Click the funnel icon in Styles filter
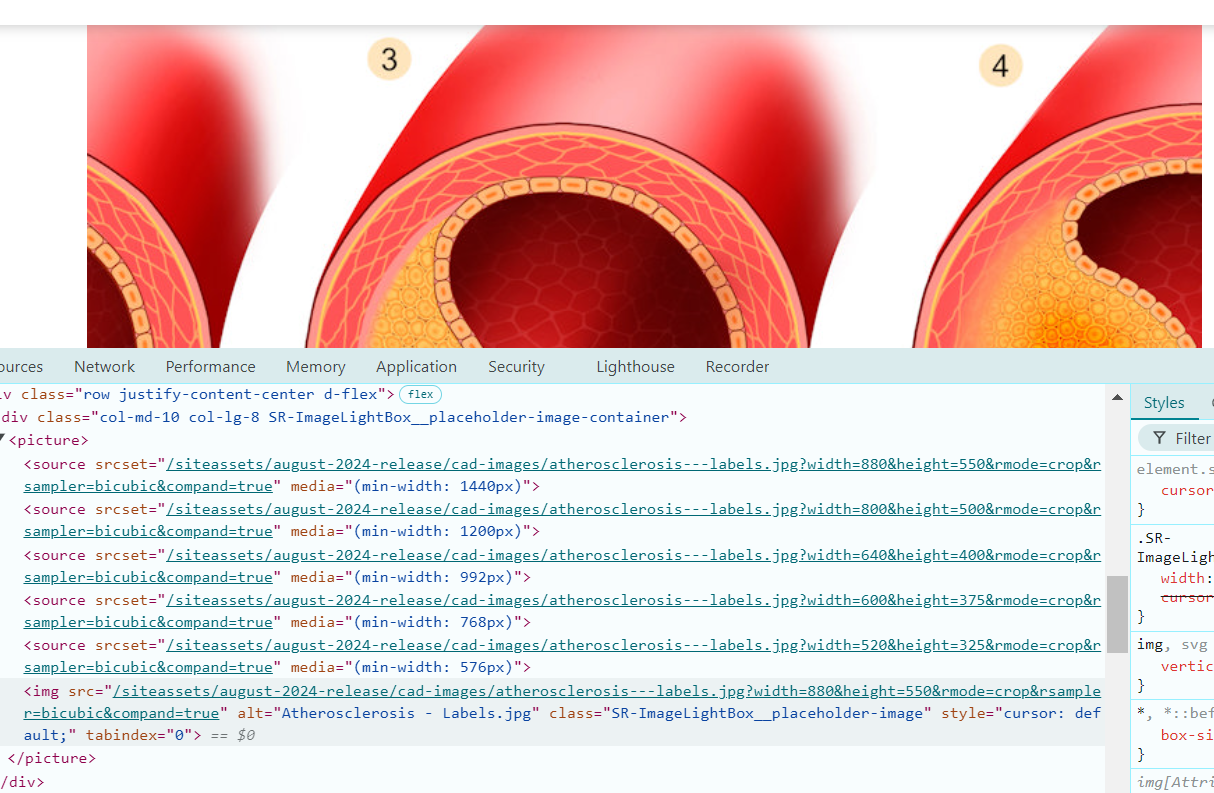 [1159, 438]
